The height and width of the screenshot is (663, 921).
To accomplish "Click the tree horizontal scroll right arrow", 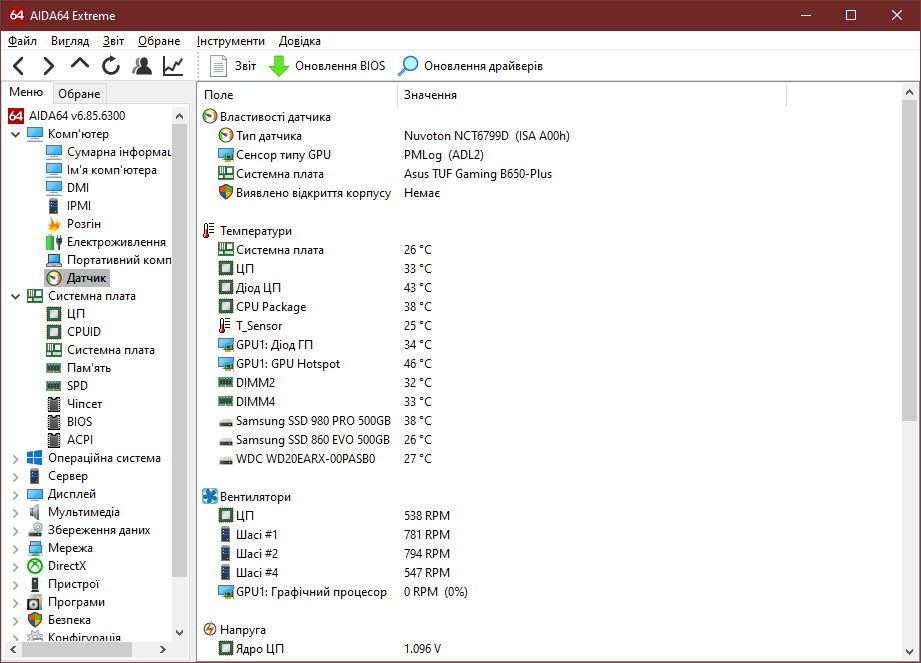I will click(x=163, y=649).
